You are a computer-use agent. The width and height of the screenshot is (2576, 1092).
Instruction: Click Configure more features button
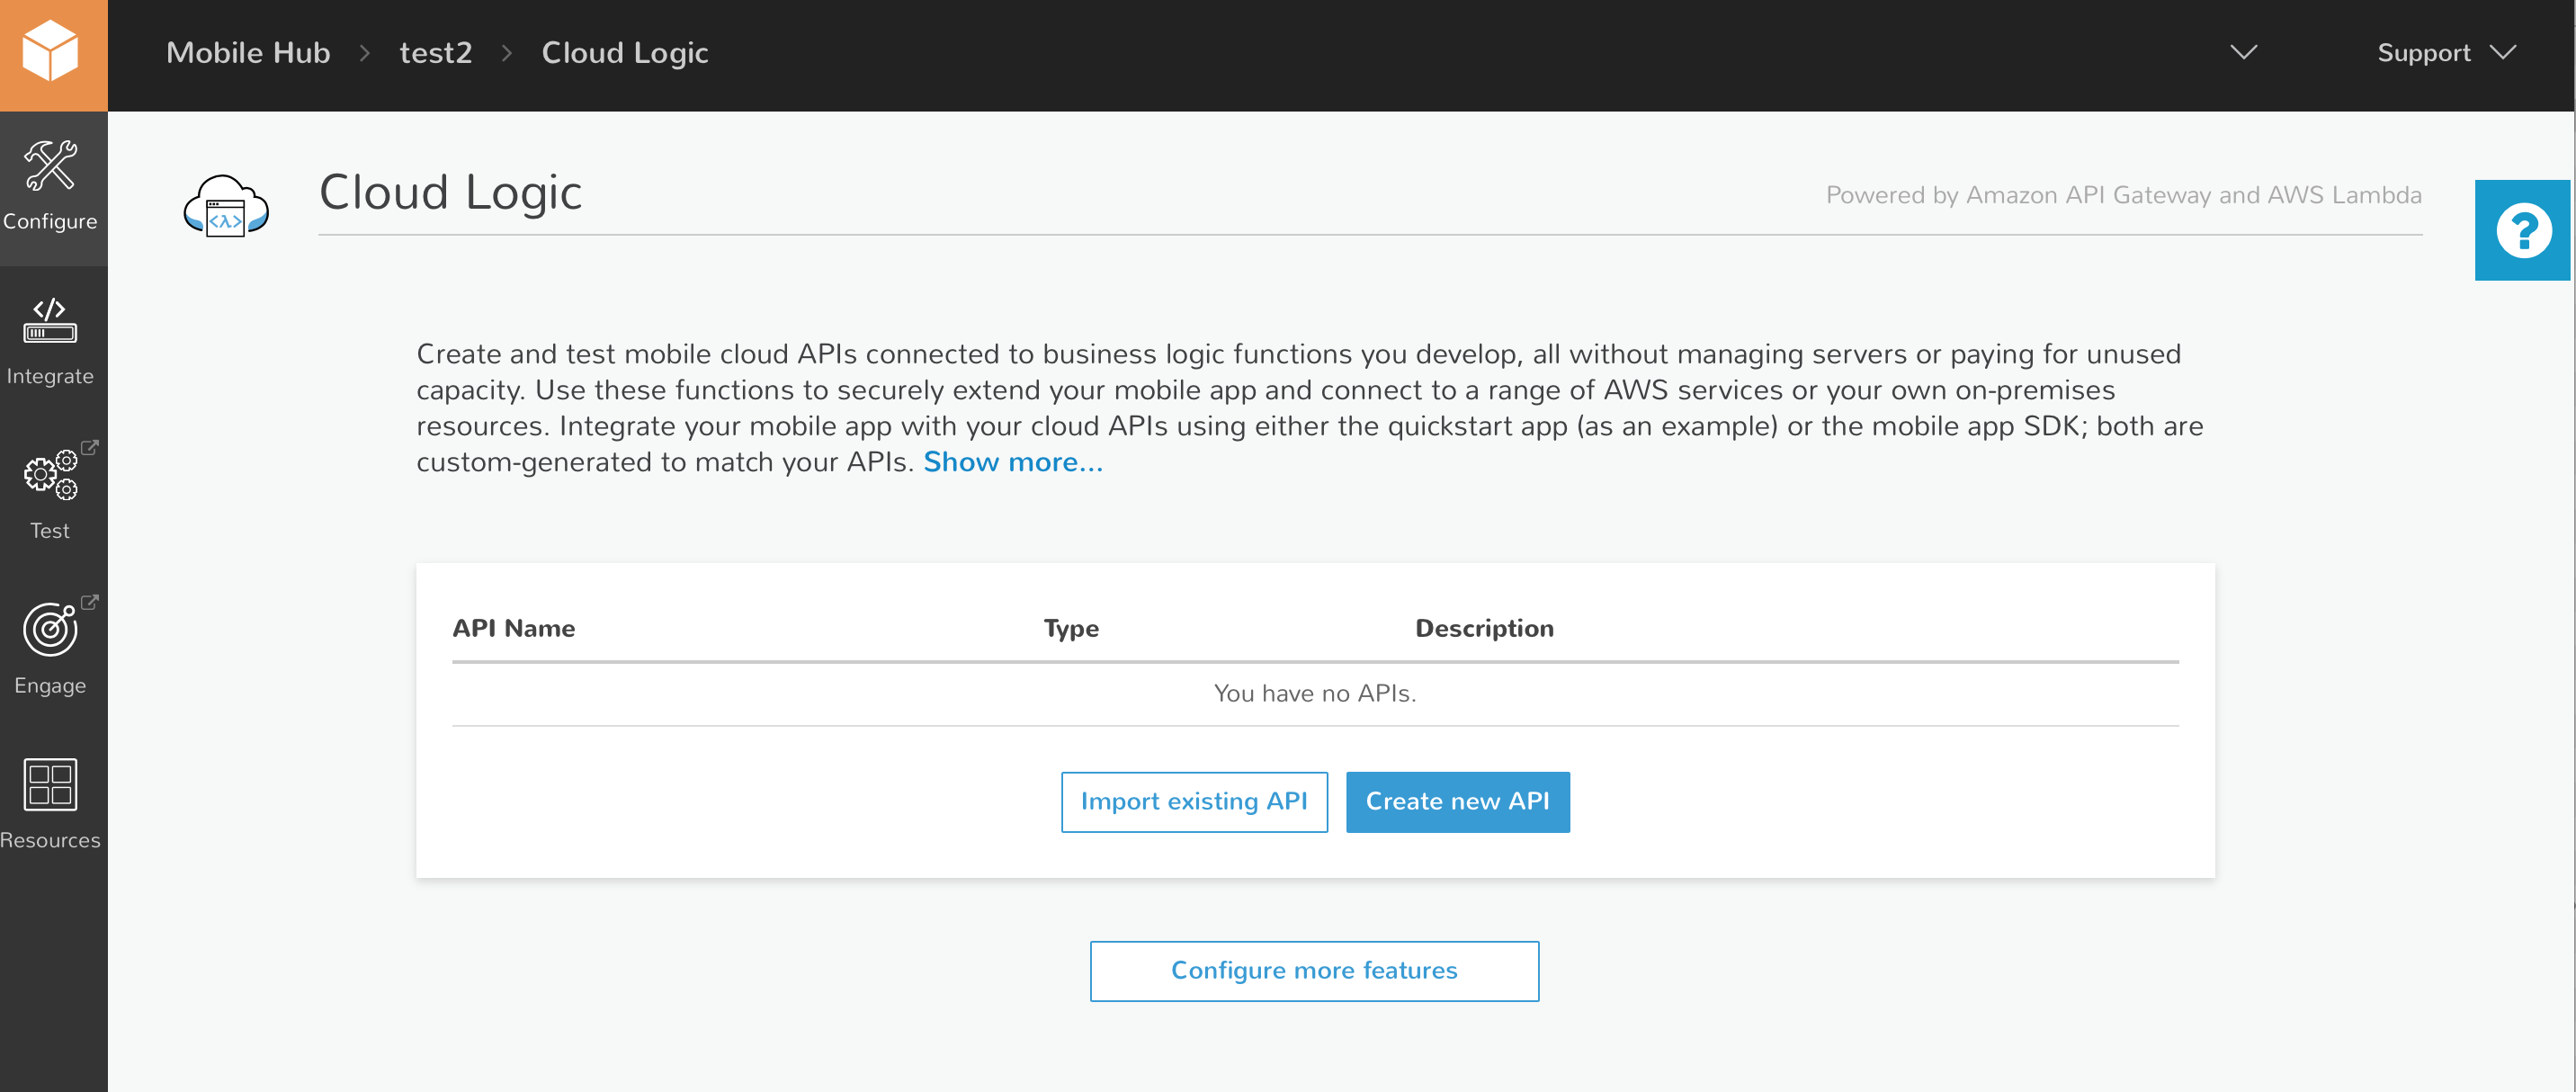click(x=1314, y=971)
